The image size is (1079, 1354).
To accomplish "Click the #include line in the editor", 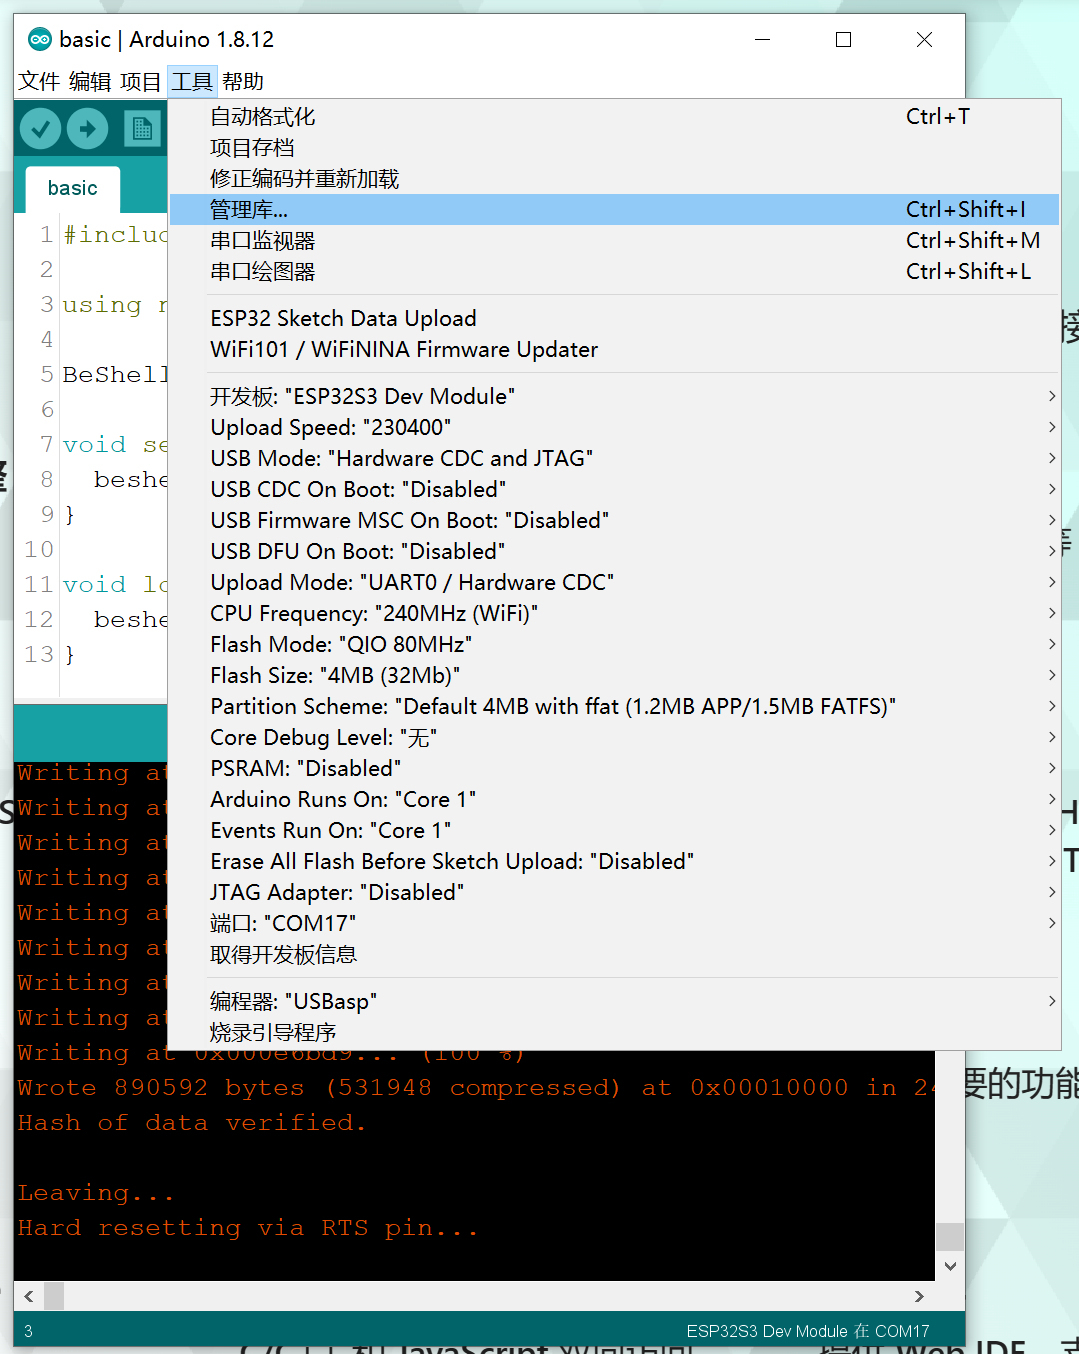I will coord(115,234).
